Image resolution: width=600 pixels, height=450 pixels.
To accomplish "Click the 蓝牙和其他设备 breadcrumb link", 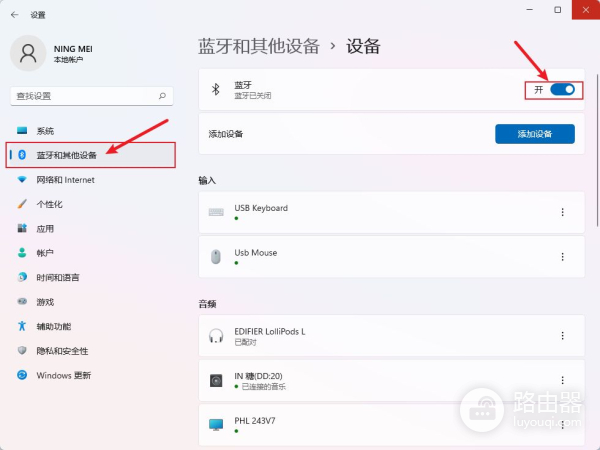I will click(x=259, y=46).
